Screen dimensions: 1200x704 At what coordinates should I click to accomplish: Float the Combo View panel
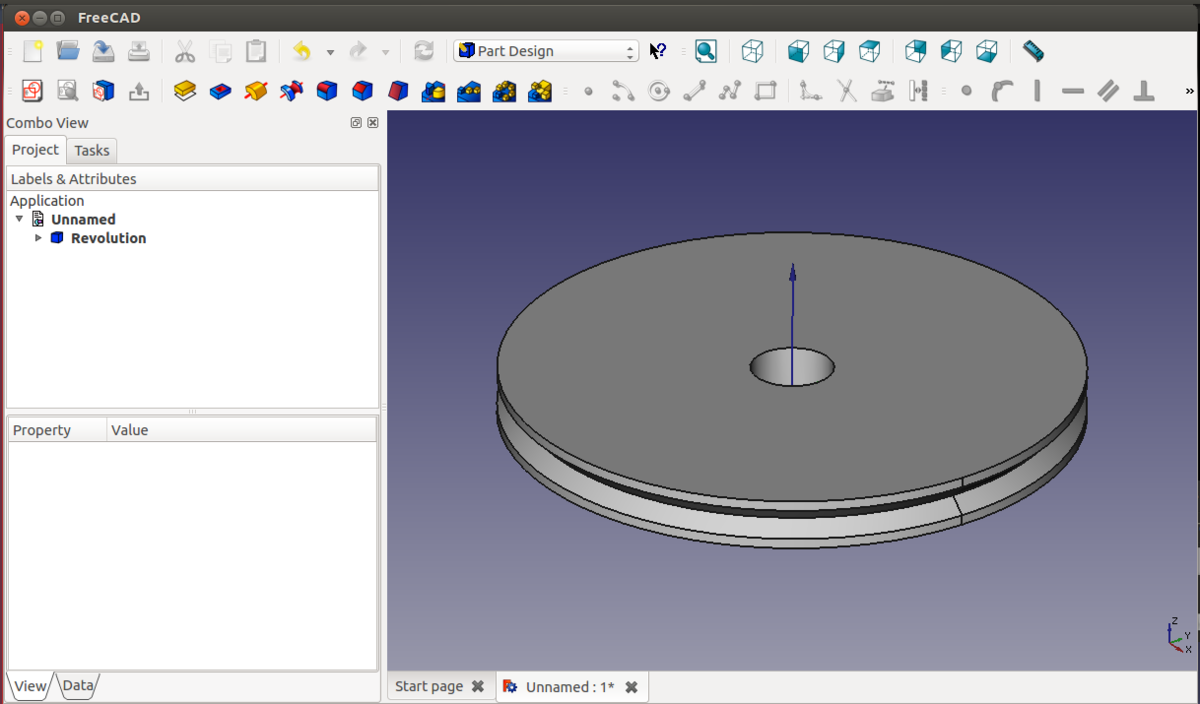pos(356,123)
